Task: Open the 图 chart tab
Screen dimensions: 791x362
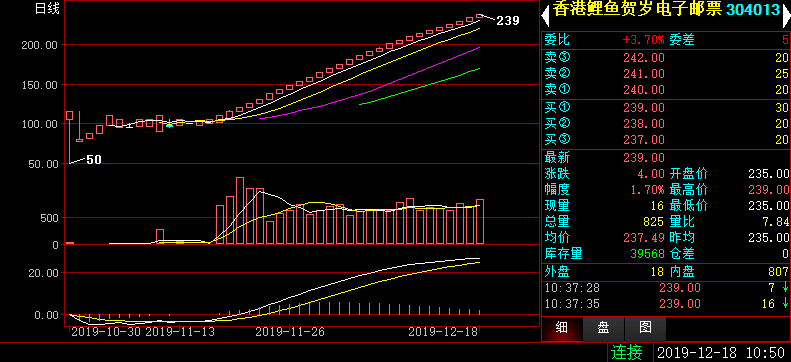Action: point(645,329)
